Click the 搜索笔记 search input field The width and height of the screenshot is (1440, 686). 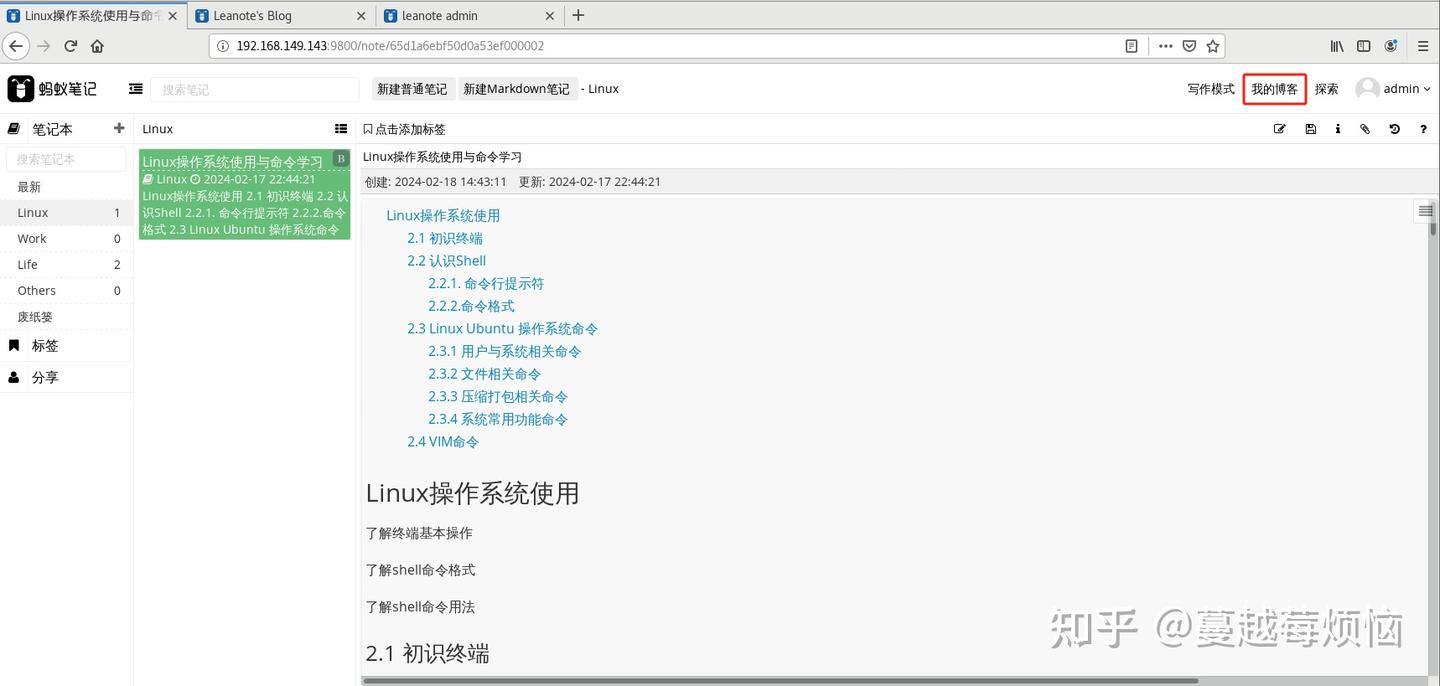pos(255,89)
